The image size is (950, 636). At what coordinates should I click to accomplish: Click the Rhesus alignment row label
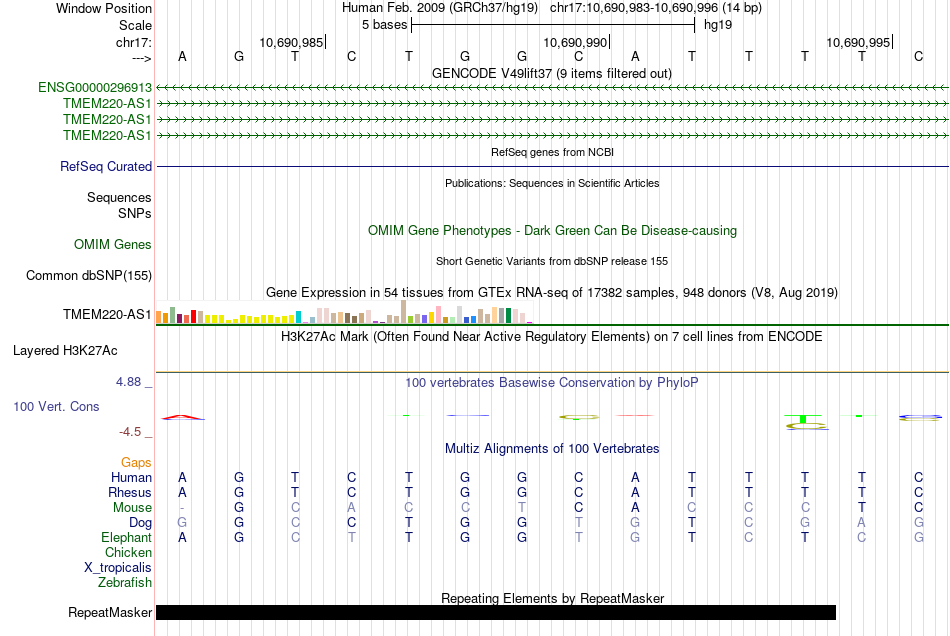click(130, 492)
